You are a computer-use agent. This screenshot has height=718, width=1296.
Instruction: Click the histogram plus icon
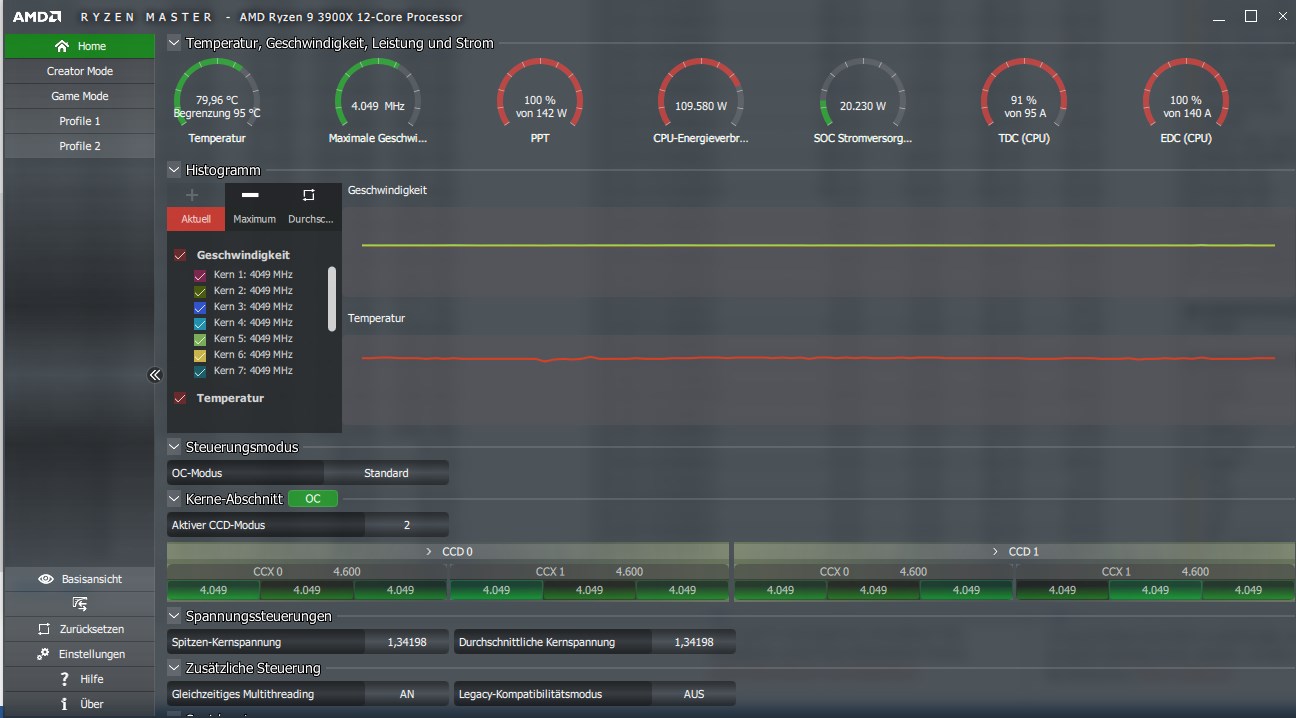[192, 195]
